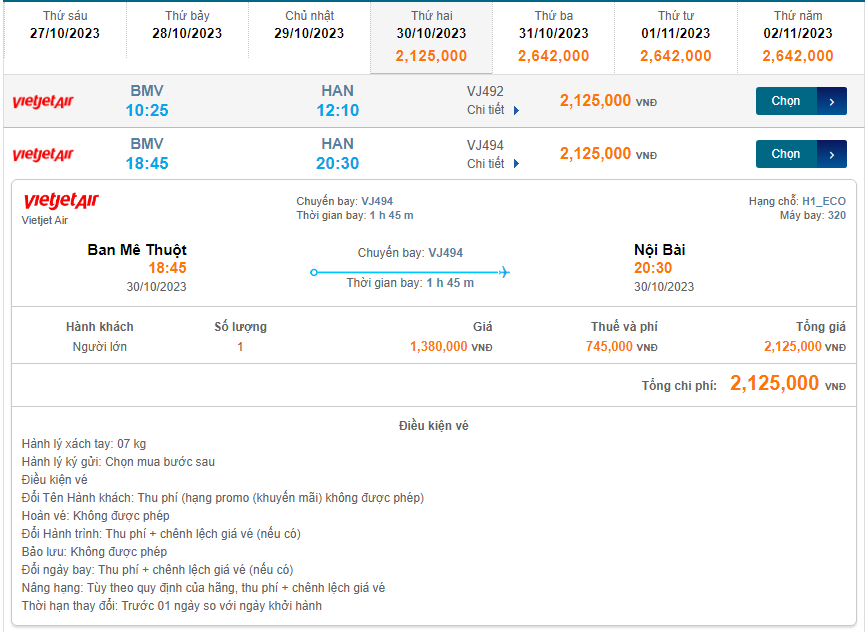Image resolution: width=868 pixels, height=632 pixels.
Task: Select Thứ hai 30/10/2023 date tab
Action: coord(431,37)
